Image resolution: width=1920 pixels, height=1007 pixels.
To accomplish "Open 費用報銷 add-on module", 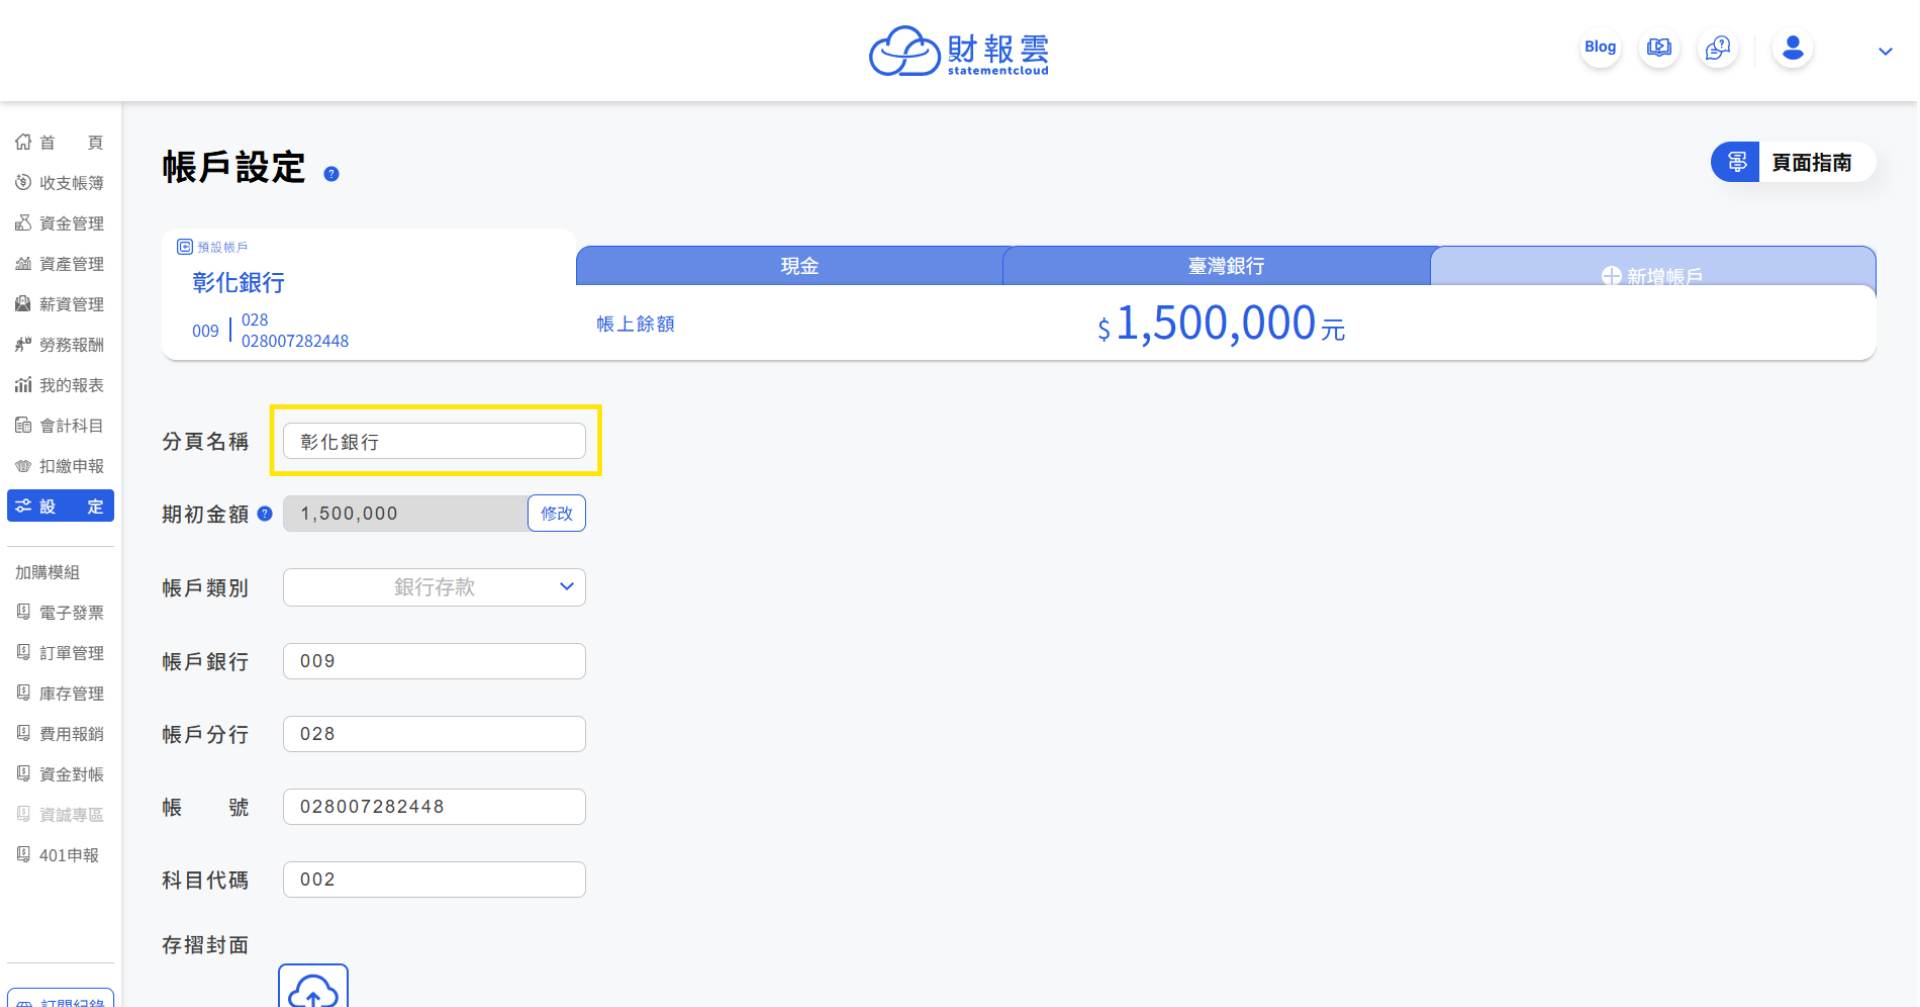I will tap(60, 734).
